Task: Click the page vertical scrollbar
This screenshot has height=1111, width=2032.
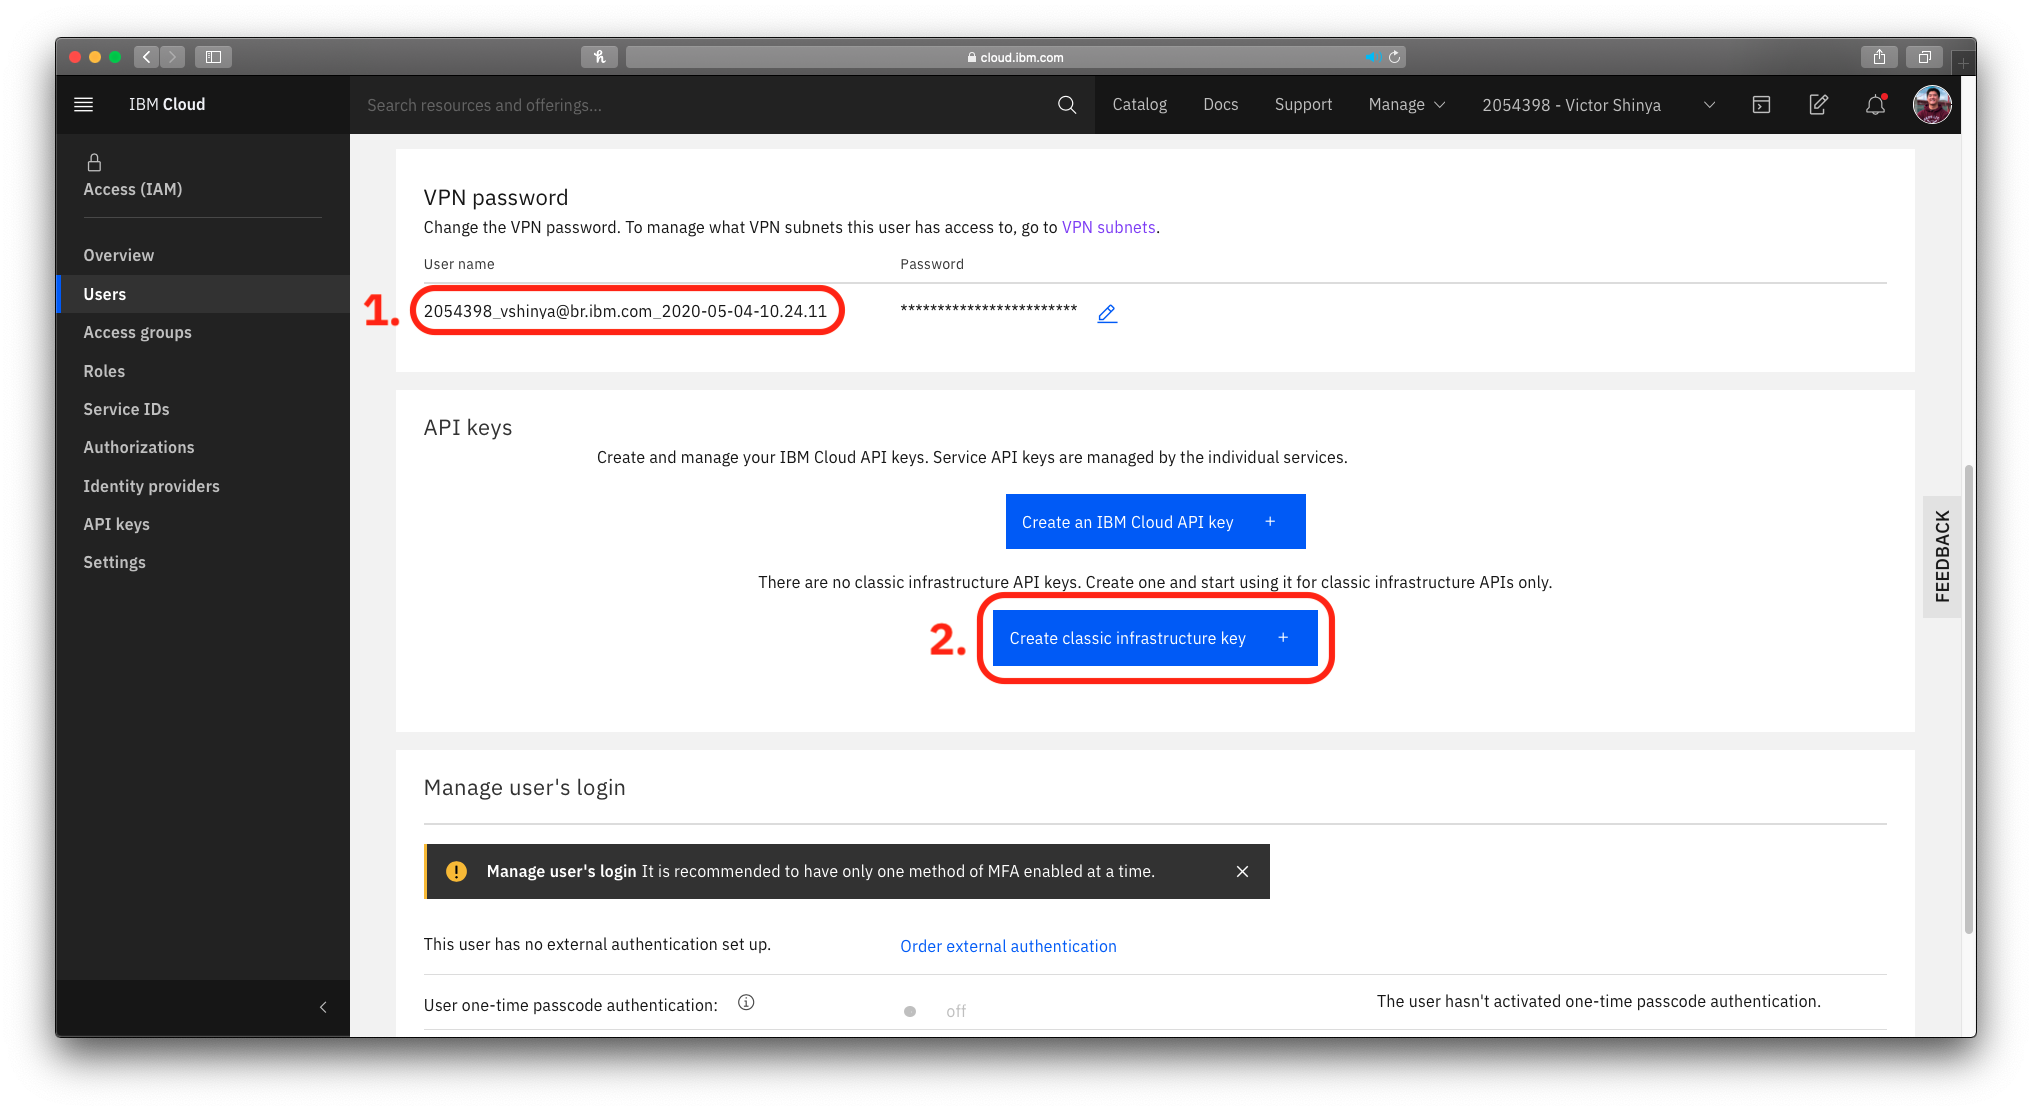Action: [1968, 700]
